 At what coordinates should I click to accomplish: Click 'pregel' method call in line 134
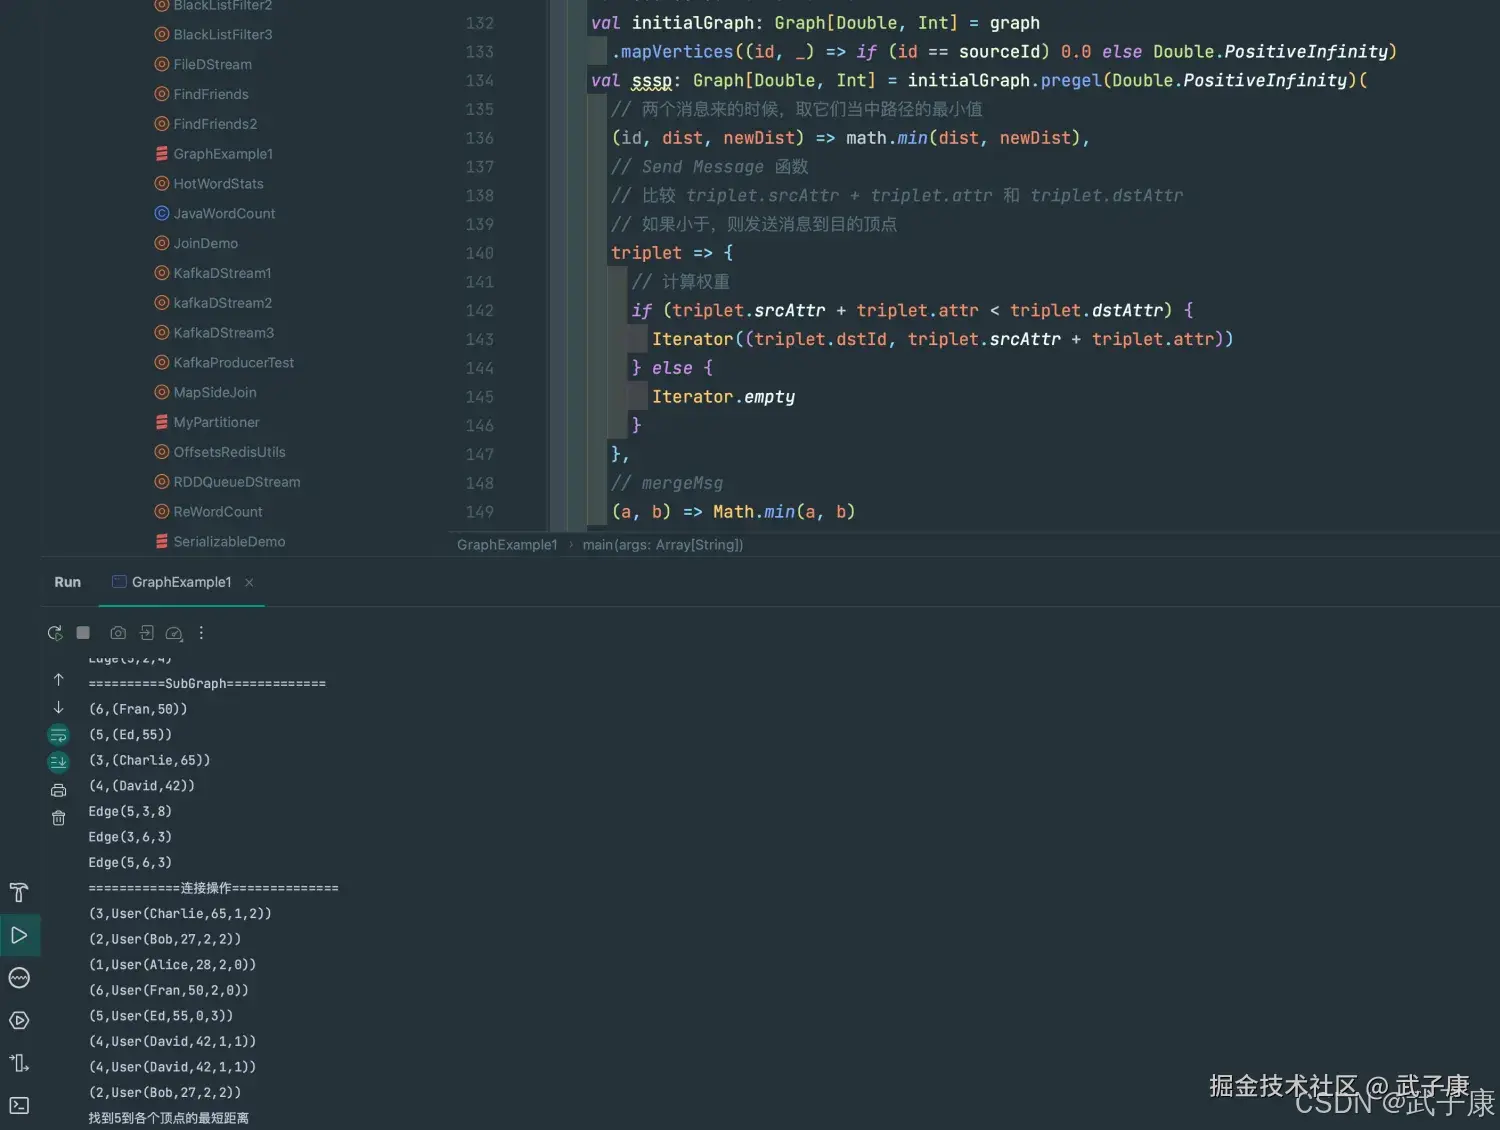point(1070,80)
